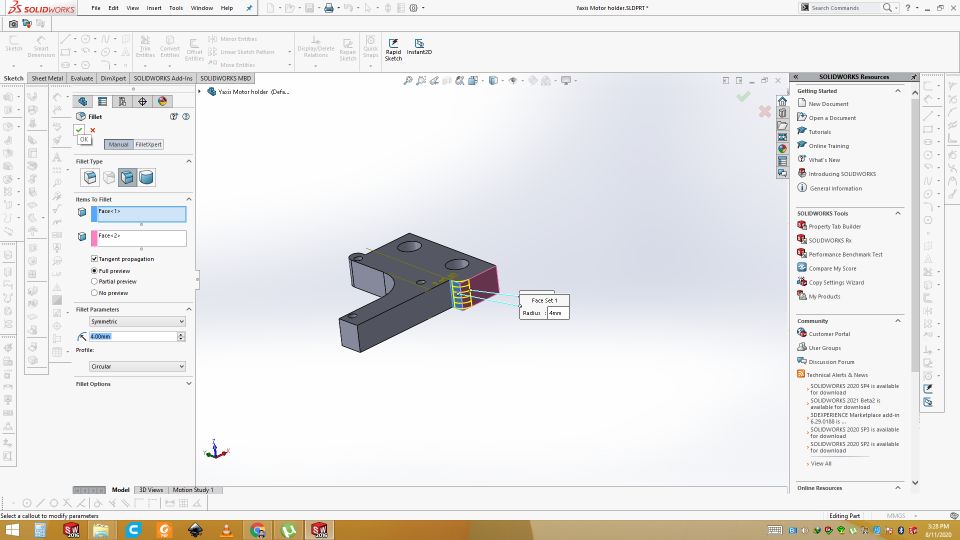960x540 pixels.
Task: Open Motion Study 1 tab
Action: tap(193, 490)
